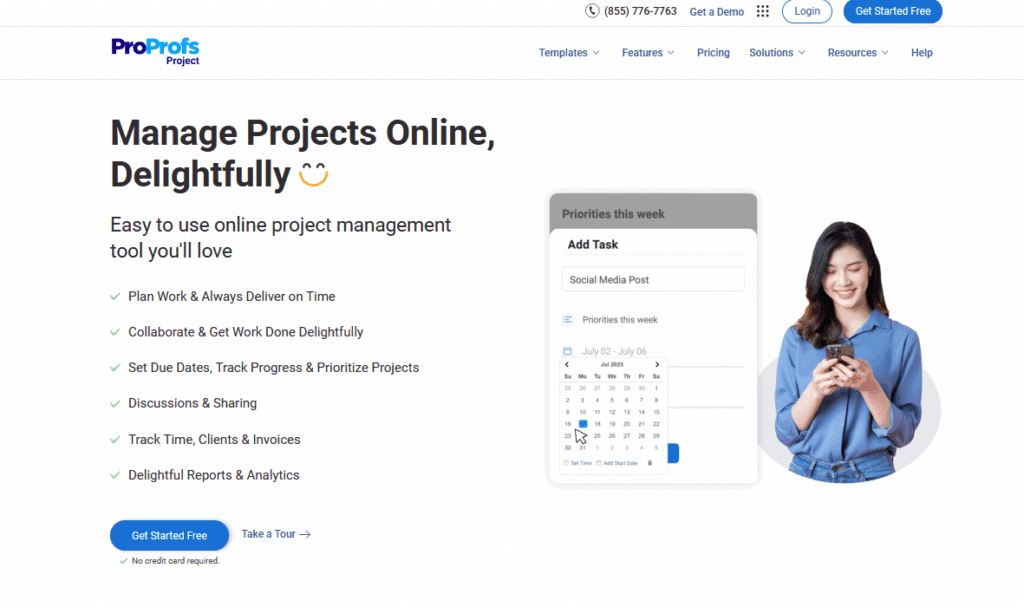Click the clock Set Time option
The height and width of the screenshot is (607, 1024).
(x=577, y=463)
